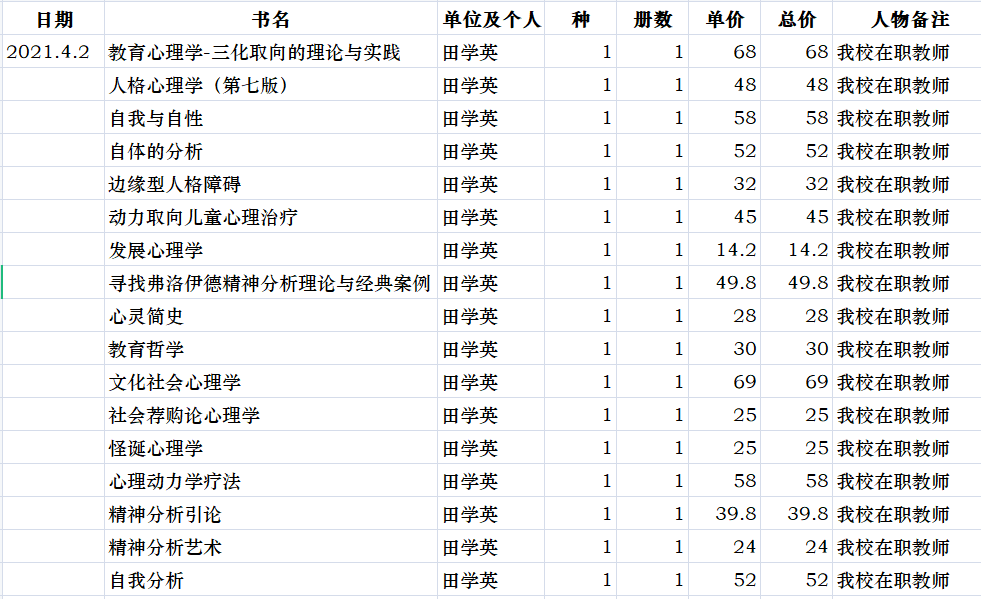
Task: Click total price 45 for 动力取向儿童心理治疗
Action: point(796,217)
